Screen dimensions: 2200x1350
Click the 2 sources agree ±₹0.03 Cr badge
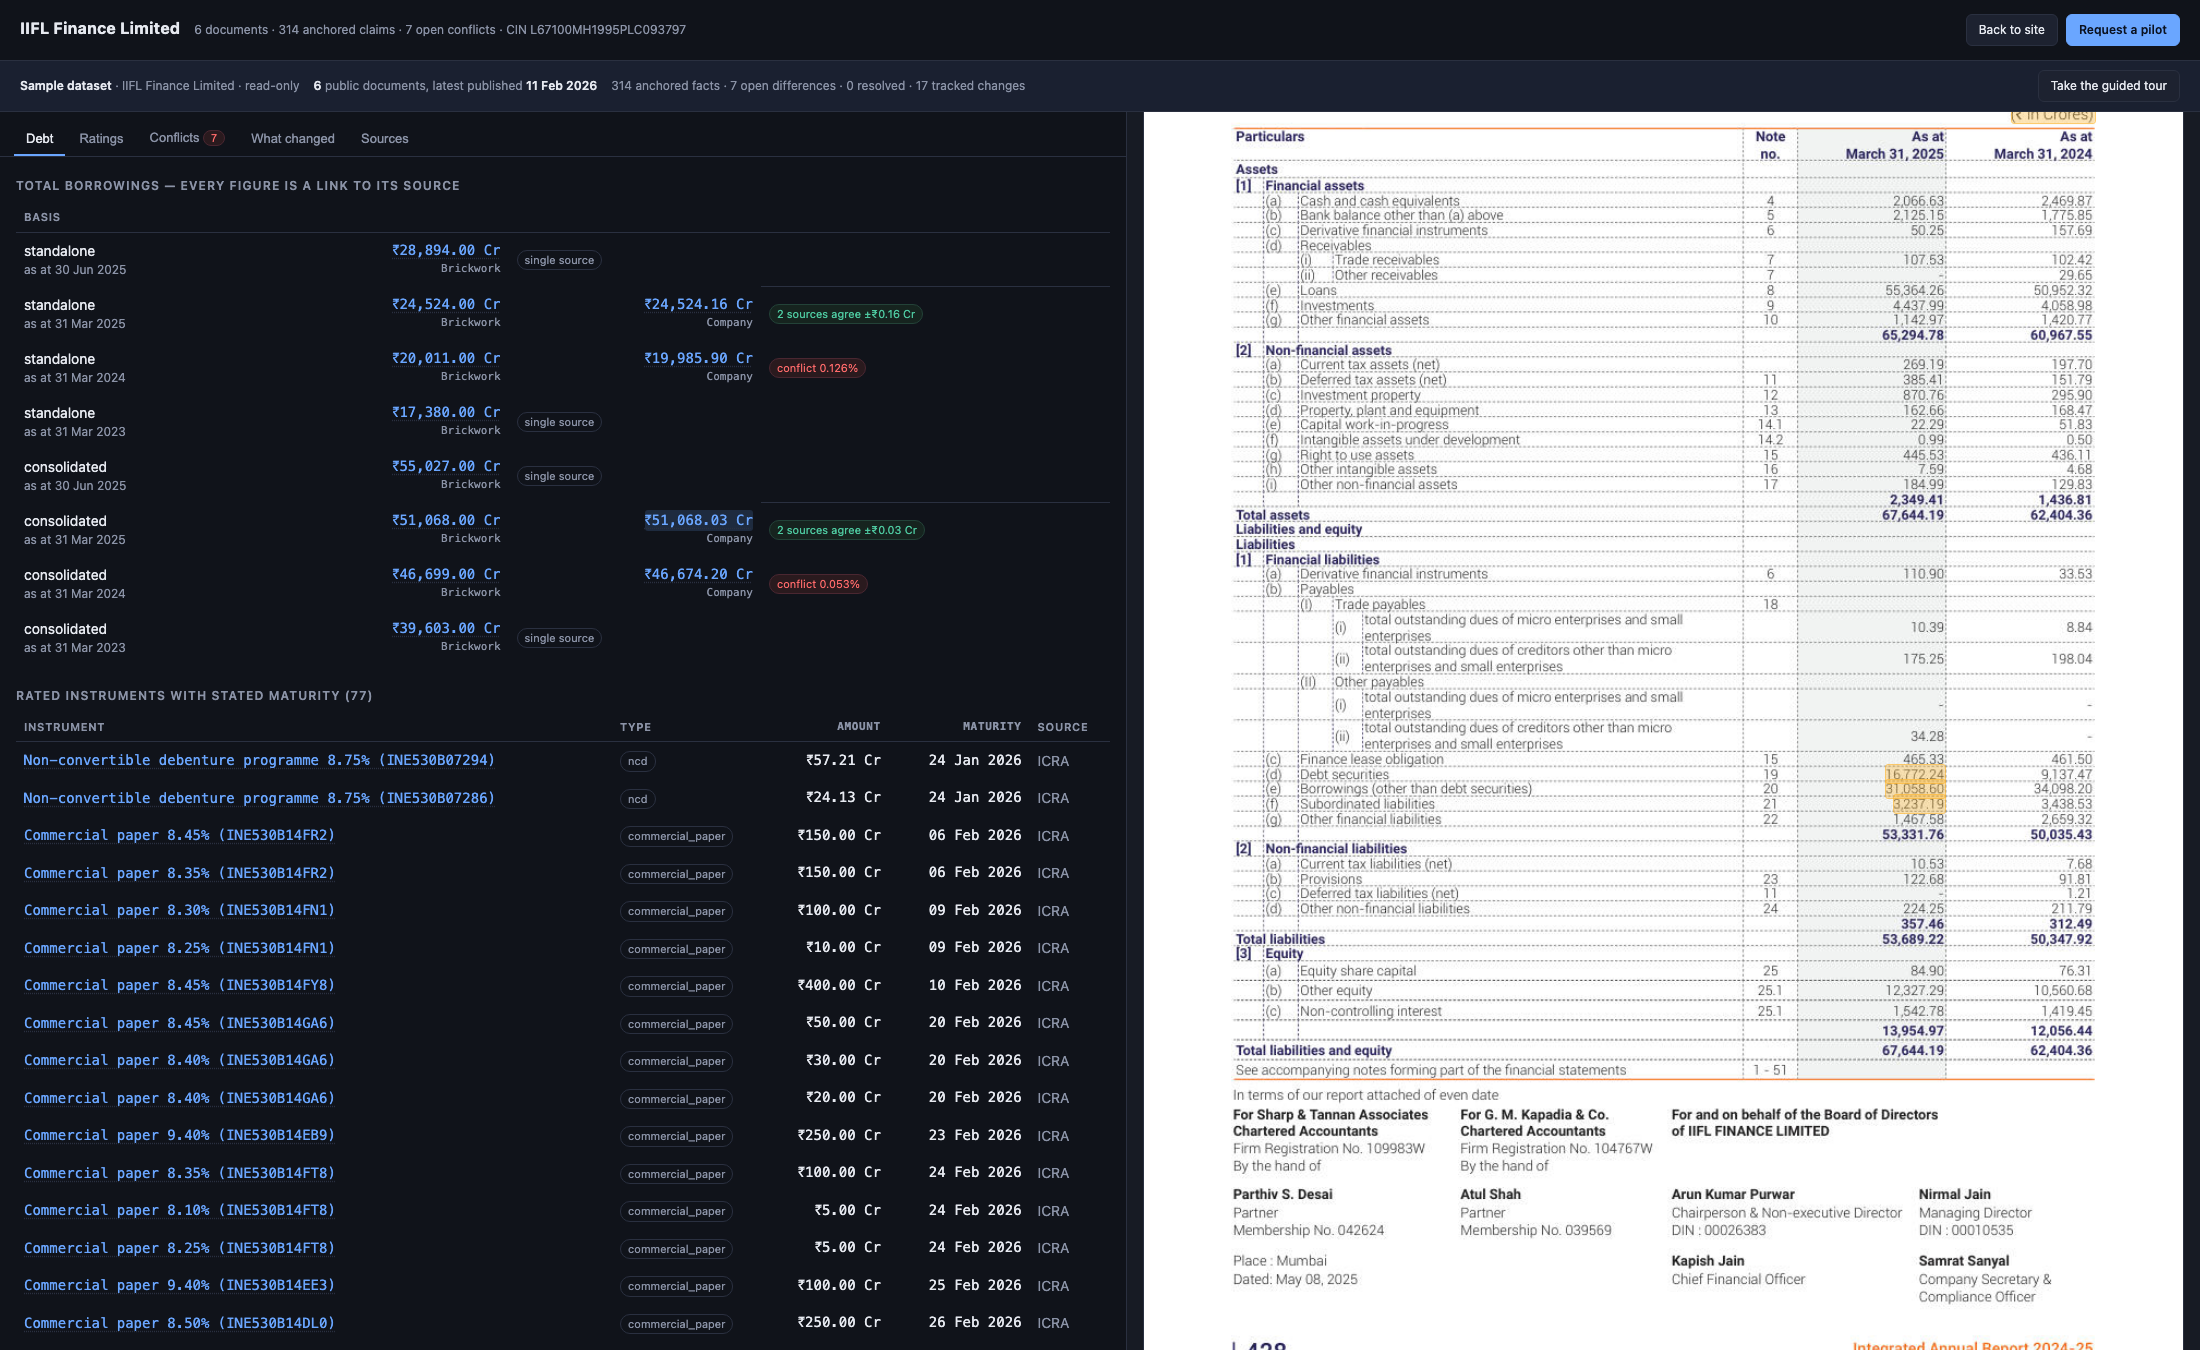point(847,530)
